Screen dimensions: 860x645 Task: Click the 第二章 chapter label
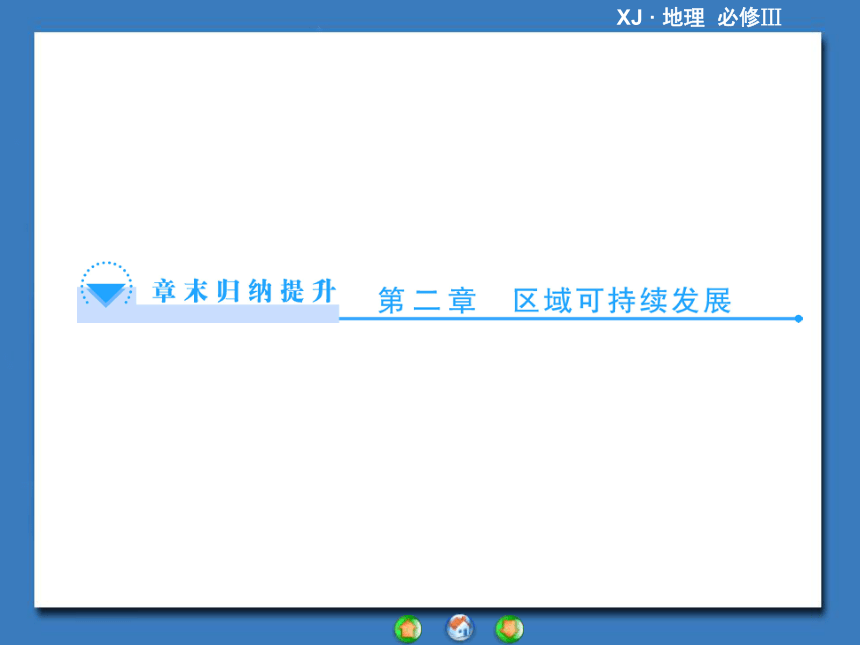[427, 301]
